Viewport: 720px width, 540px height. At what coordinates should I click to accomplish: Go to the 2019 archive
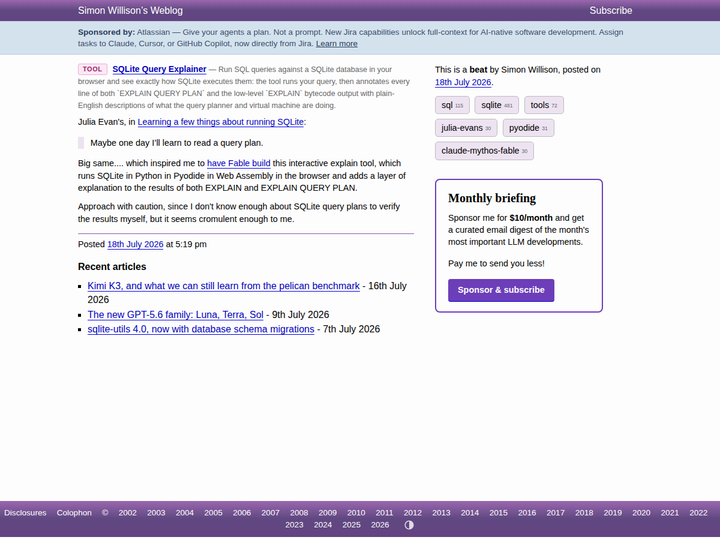(613, 512)
